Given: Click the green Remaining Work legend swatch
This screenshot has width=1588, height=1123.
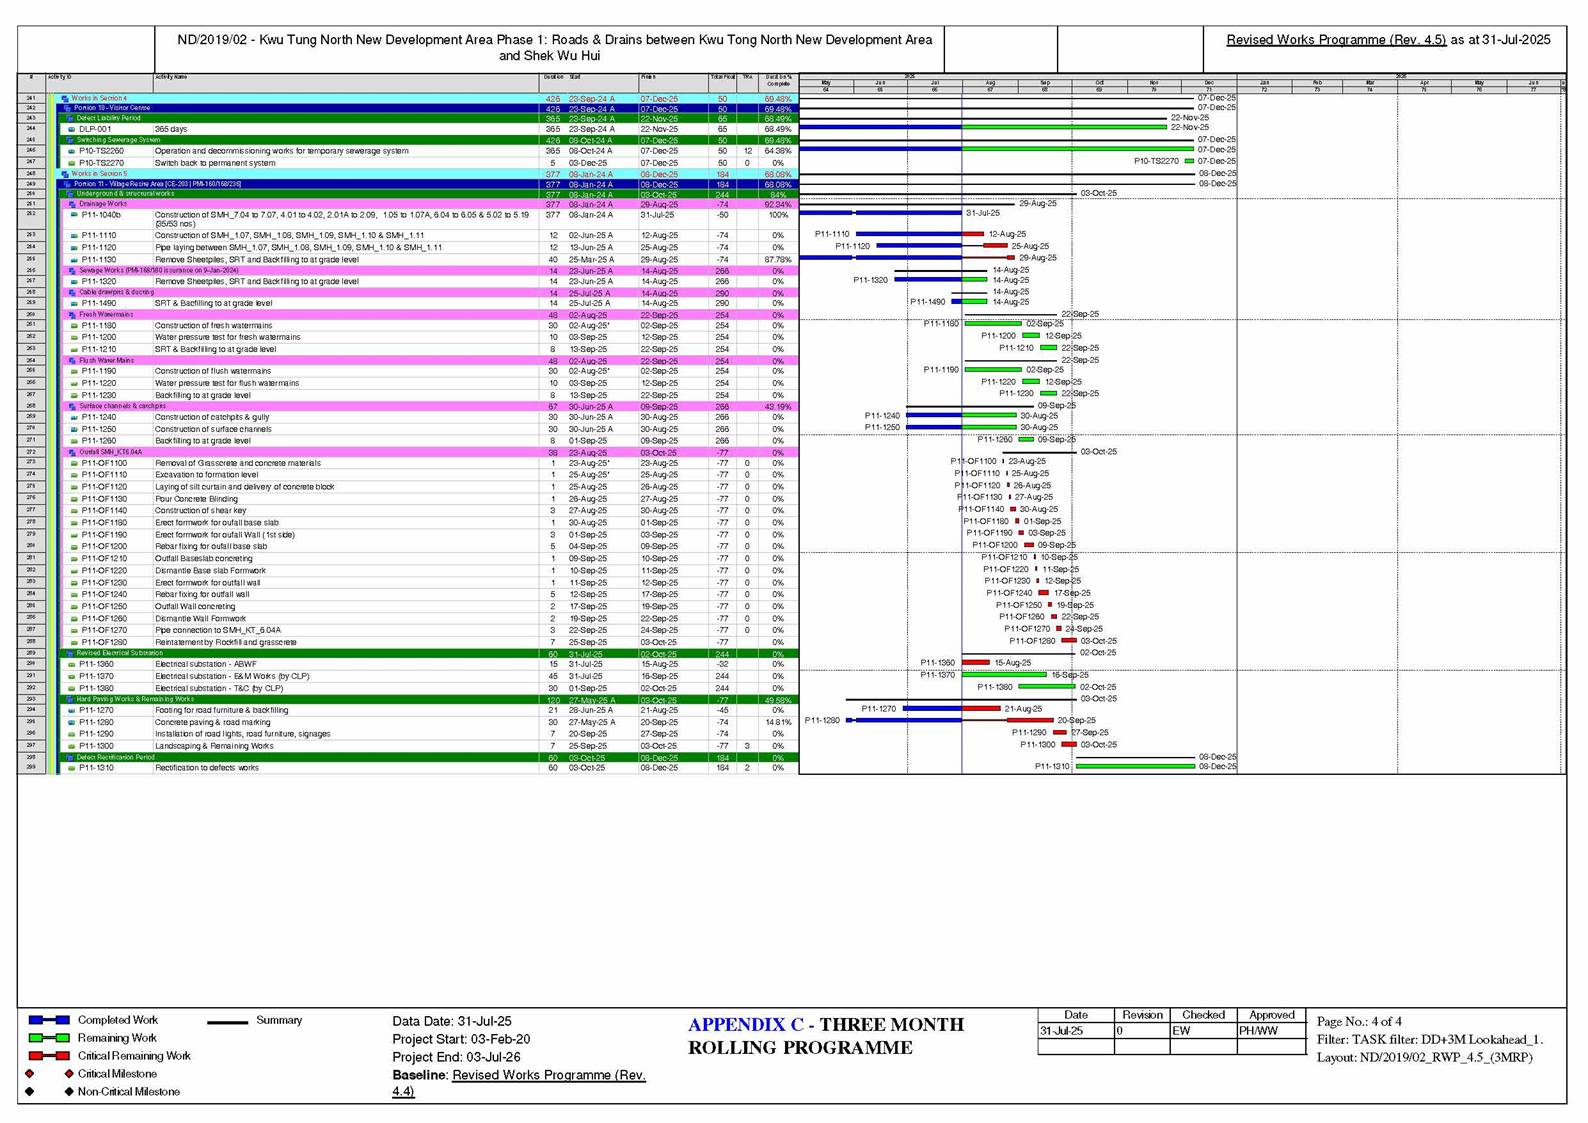Looking at the screenshot, I should pos(49,1038).
